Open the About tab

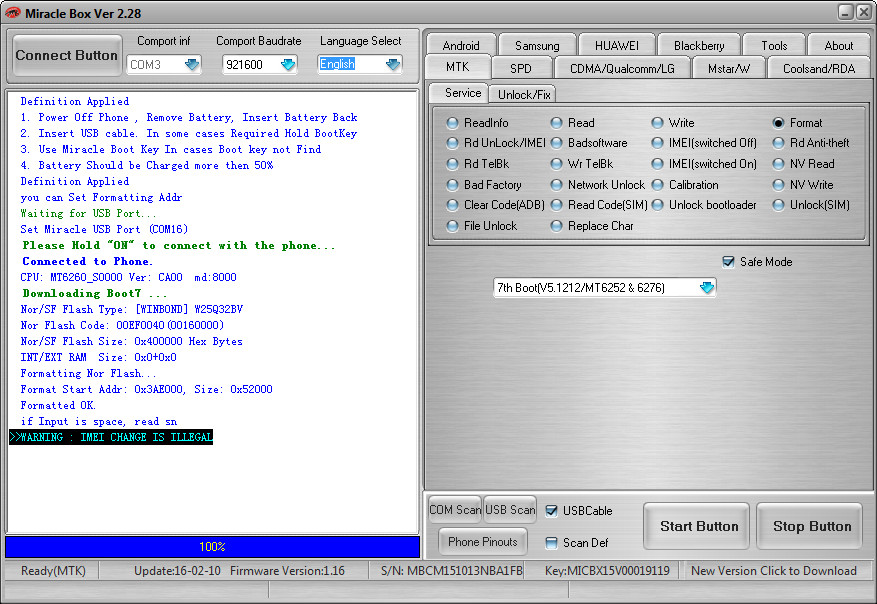pyautogui.click(x=838, y=45)
